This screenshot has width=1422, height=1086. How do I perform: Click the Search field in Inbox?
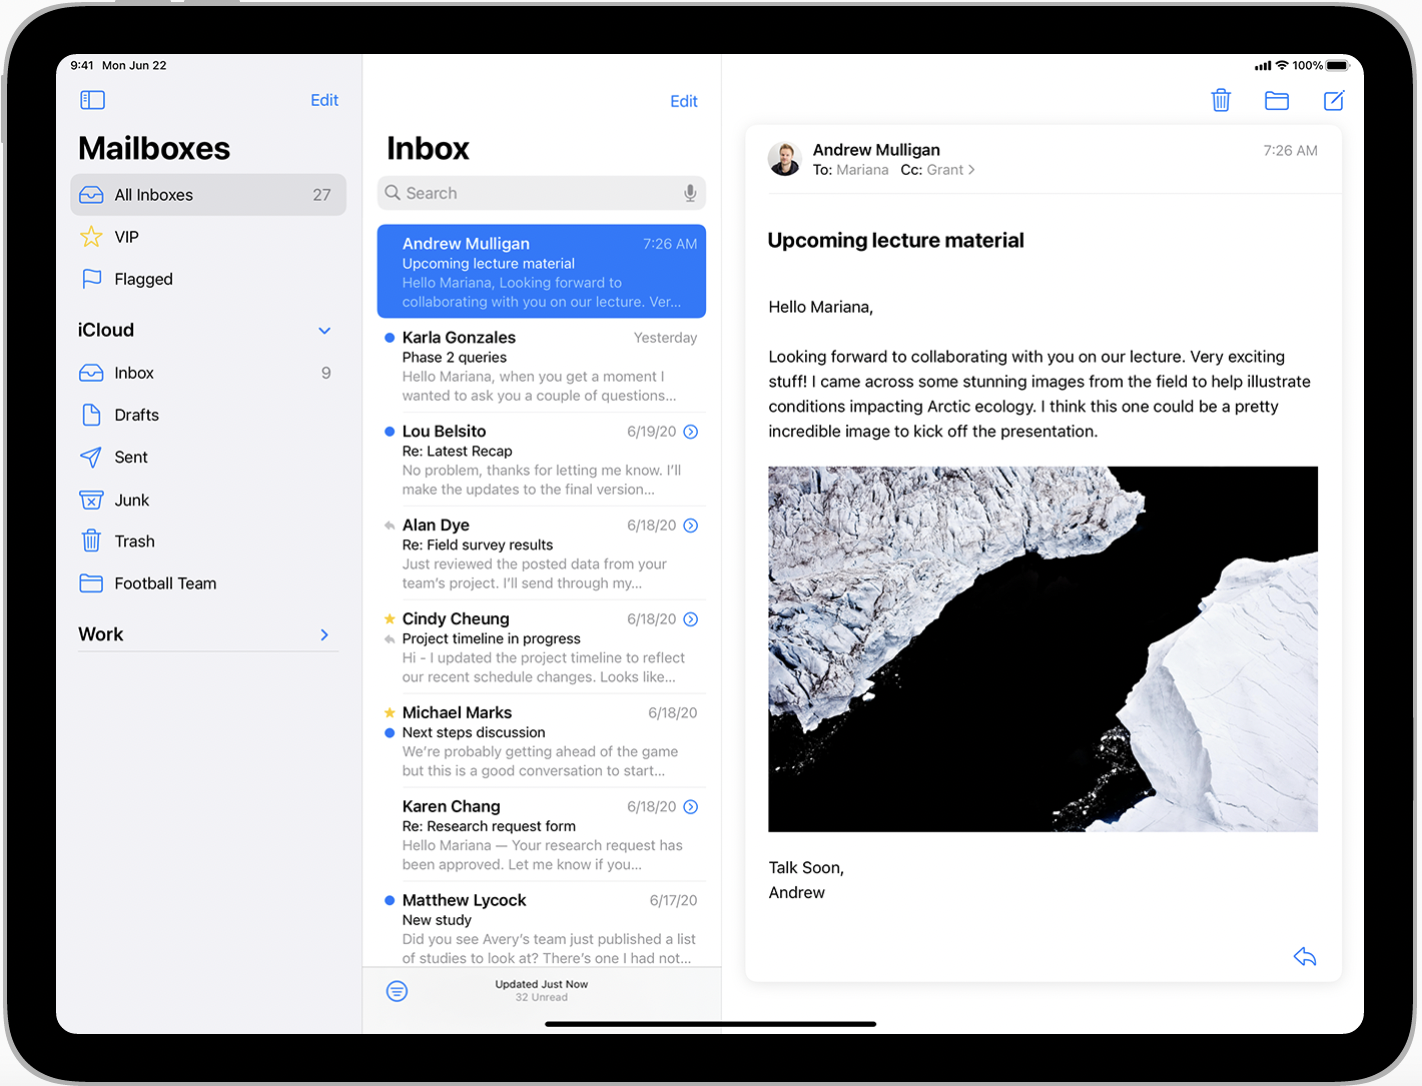[541, 193]
